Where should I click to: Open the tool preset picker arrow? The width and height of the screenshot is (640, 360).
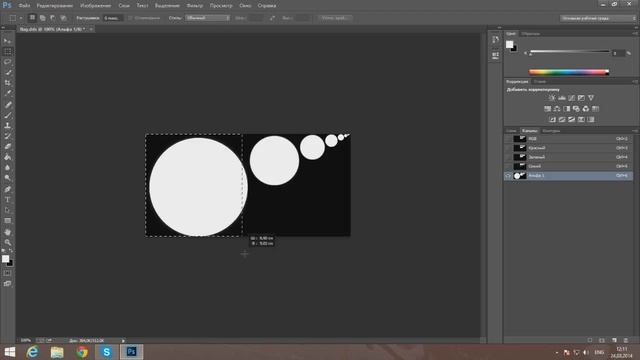point(21,18)
